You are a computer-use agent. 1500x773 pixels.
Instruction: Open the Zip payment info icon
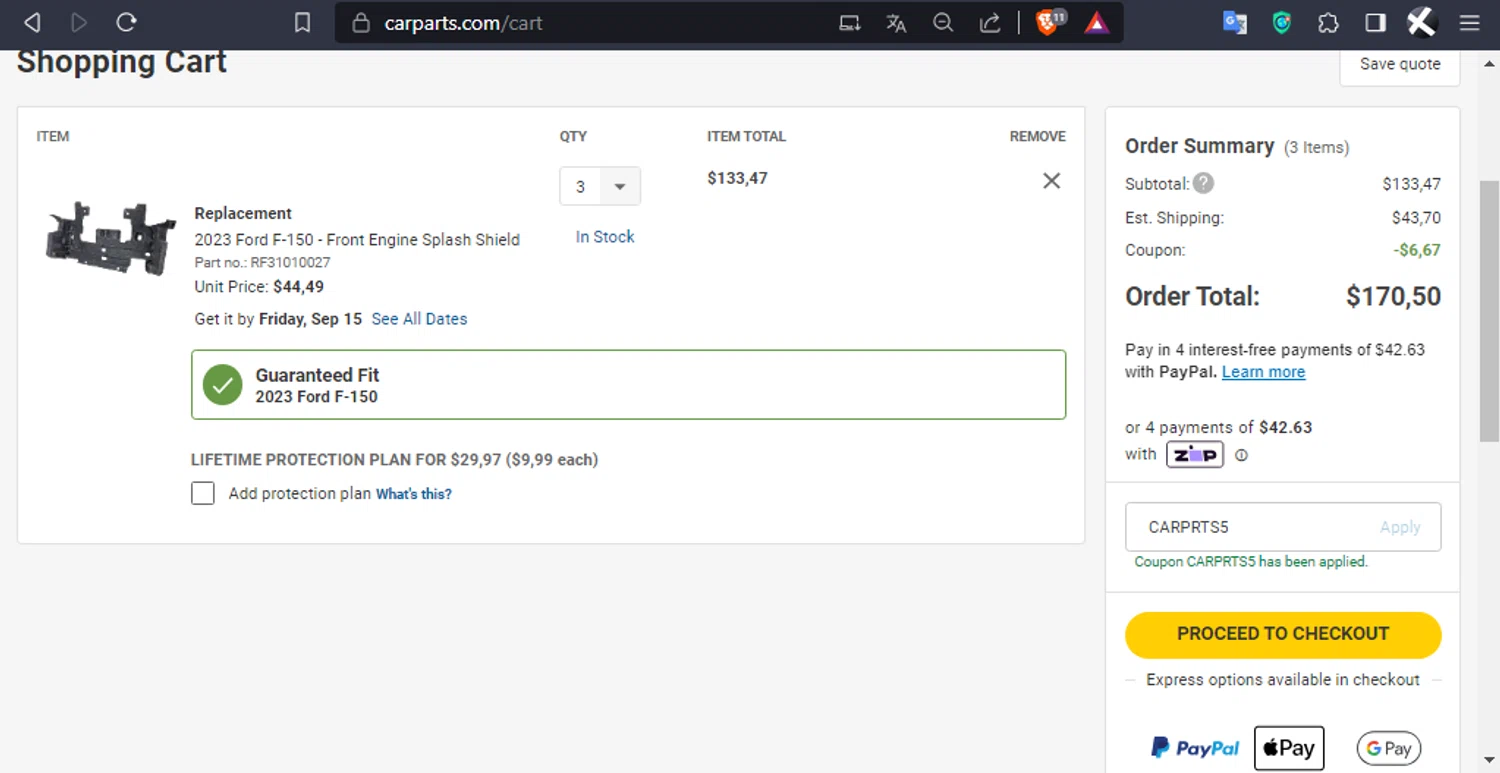1241,455
